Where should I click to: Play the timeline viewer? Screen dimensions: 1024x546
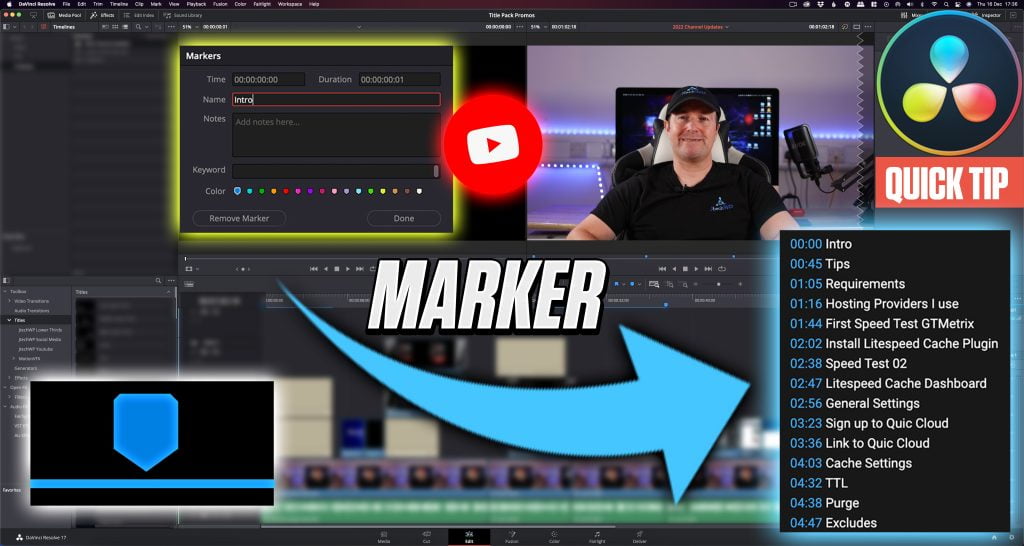(x=696, y=268)
